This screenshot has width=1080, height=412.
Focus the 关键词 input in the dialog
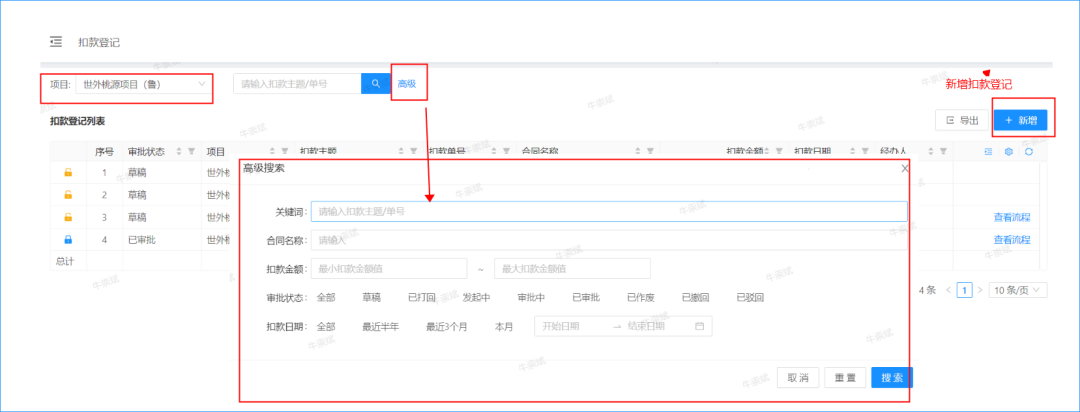609,211
